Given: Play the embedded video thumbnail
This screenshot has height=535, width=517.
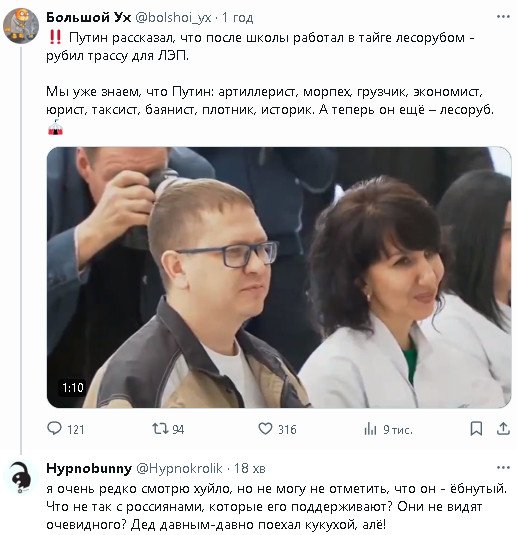Looking at the screenshot, I should tap(279, 277).
